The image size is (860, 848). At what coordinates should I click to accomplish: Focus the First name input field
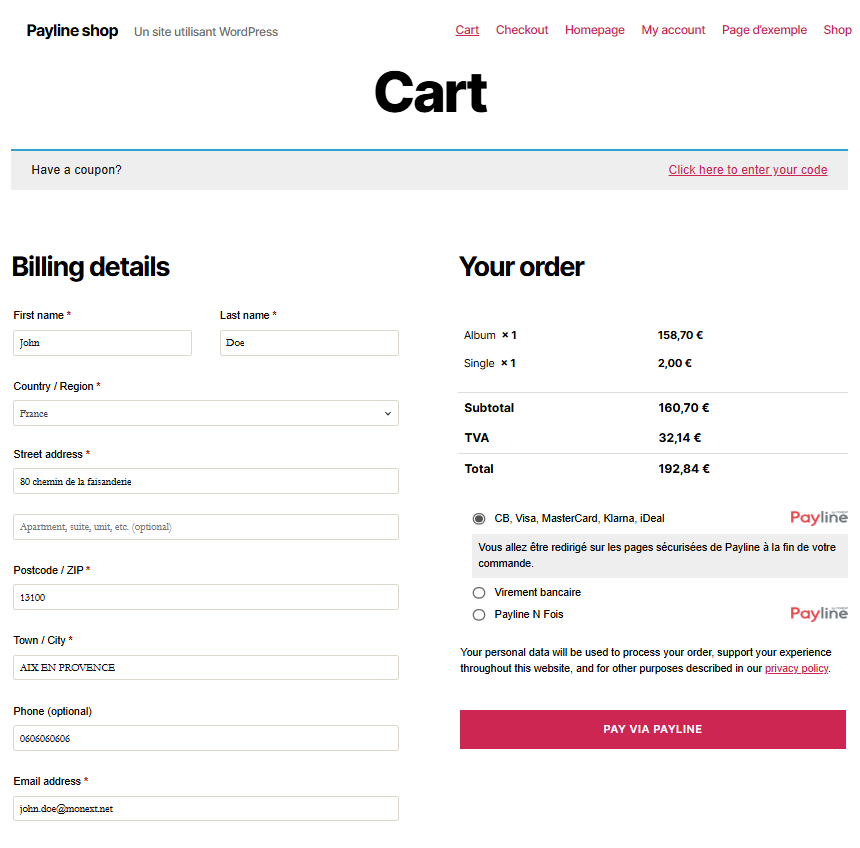click(x=103, y=343)
